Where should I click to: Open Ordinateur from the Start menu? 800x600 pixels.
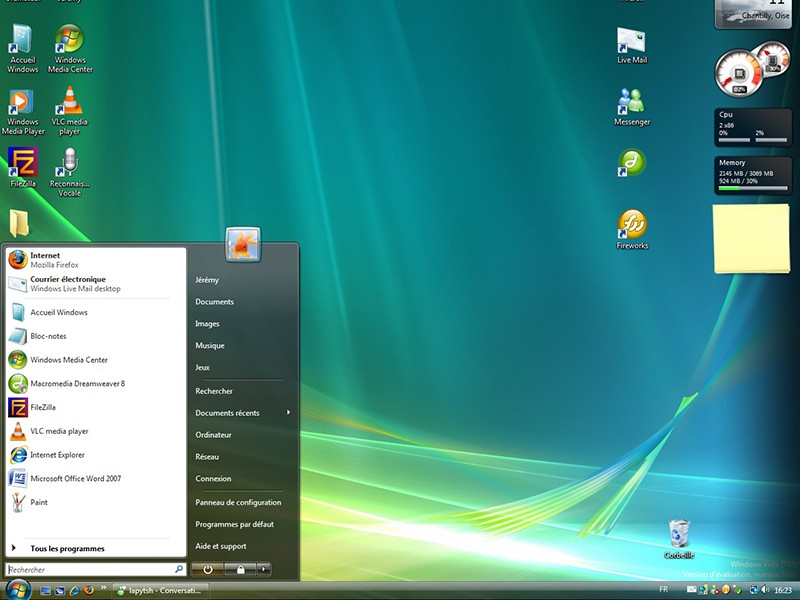pyautogui.click(x=243, y=435)
